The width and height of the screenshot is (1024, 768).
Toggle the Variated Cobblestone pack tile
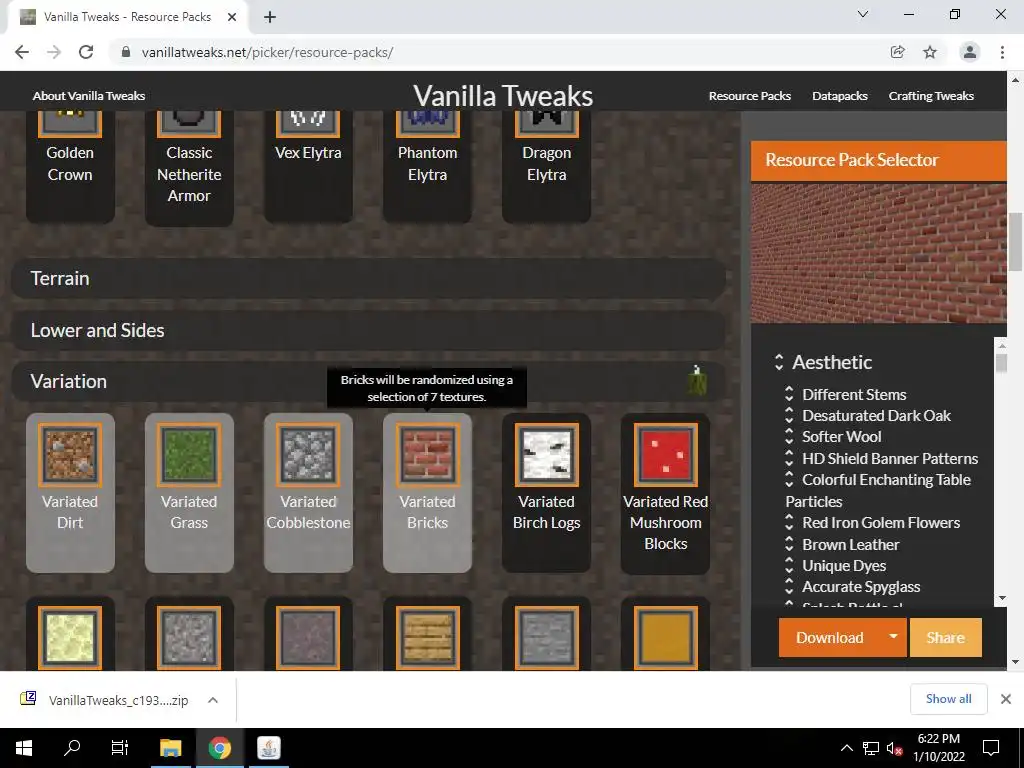(x=308, y=492)
